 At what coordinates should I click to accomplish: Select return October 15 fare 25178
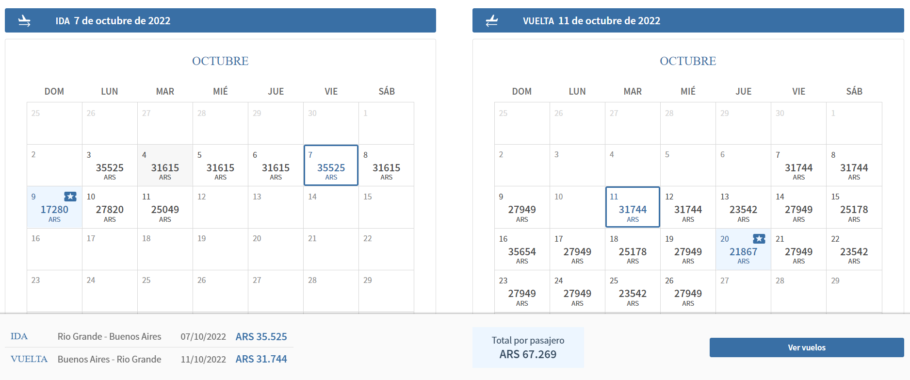(x=854, y=208)
